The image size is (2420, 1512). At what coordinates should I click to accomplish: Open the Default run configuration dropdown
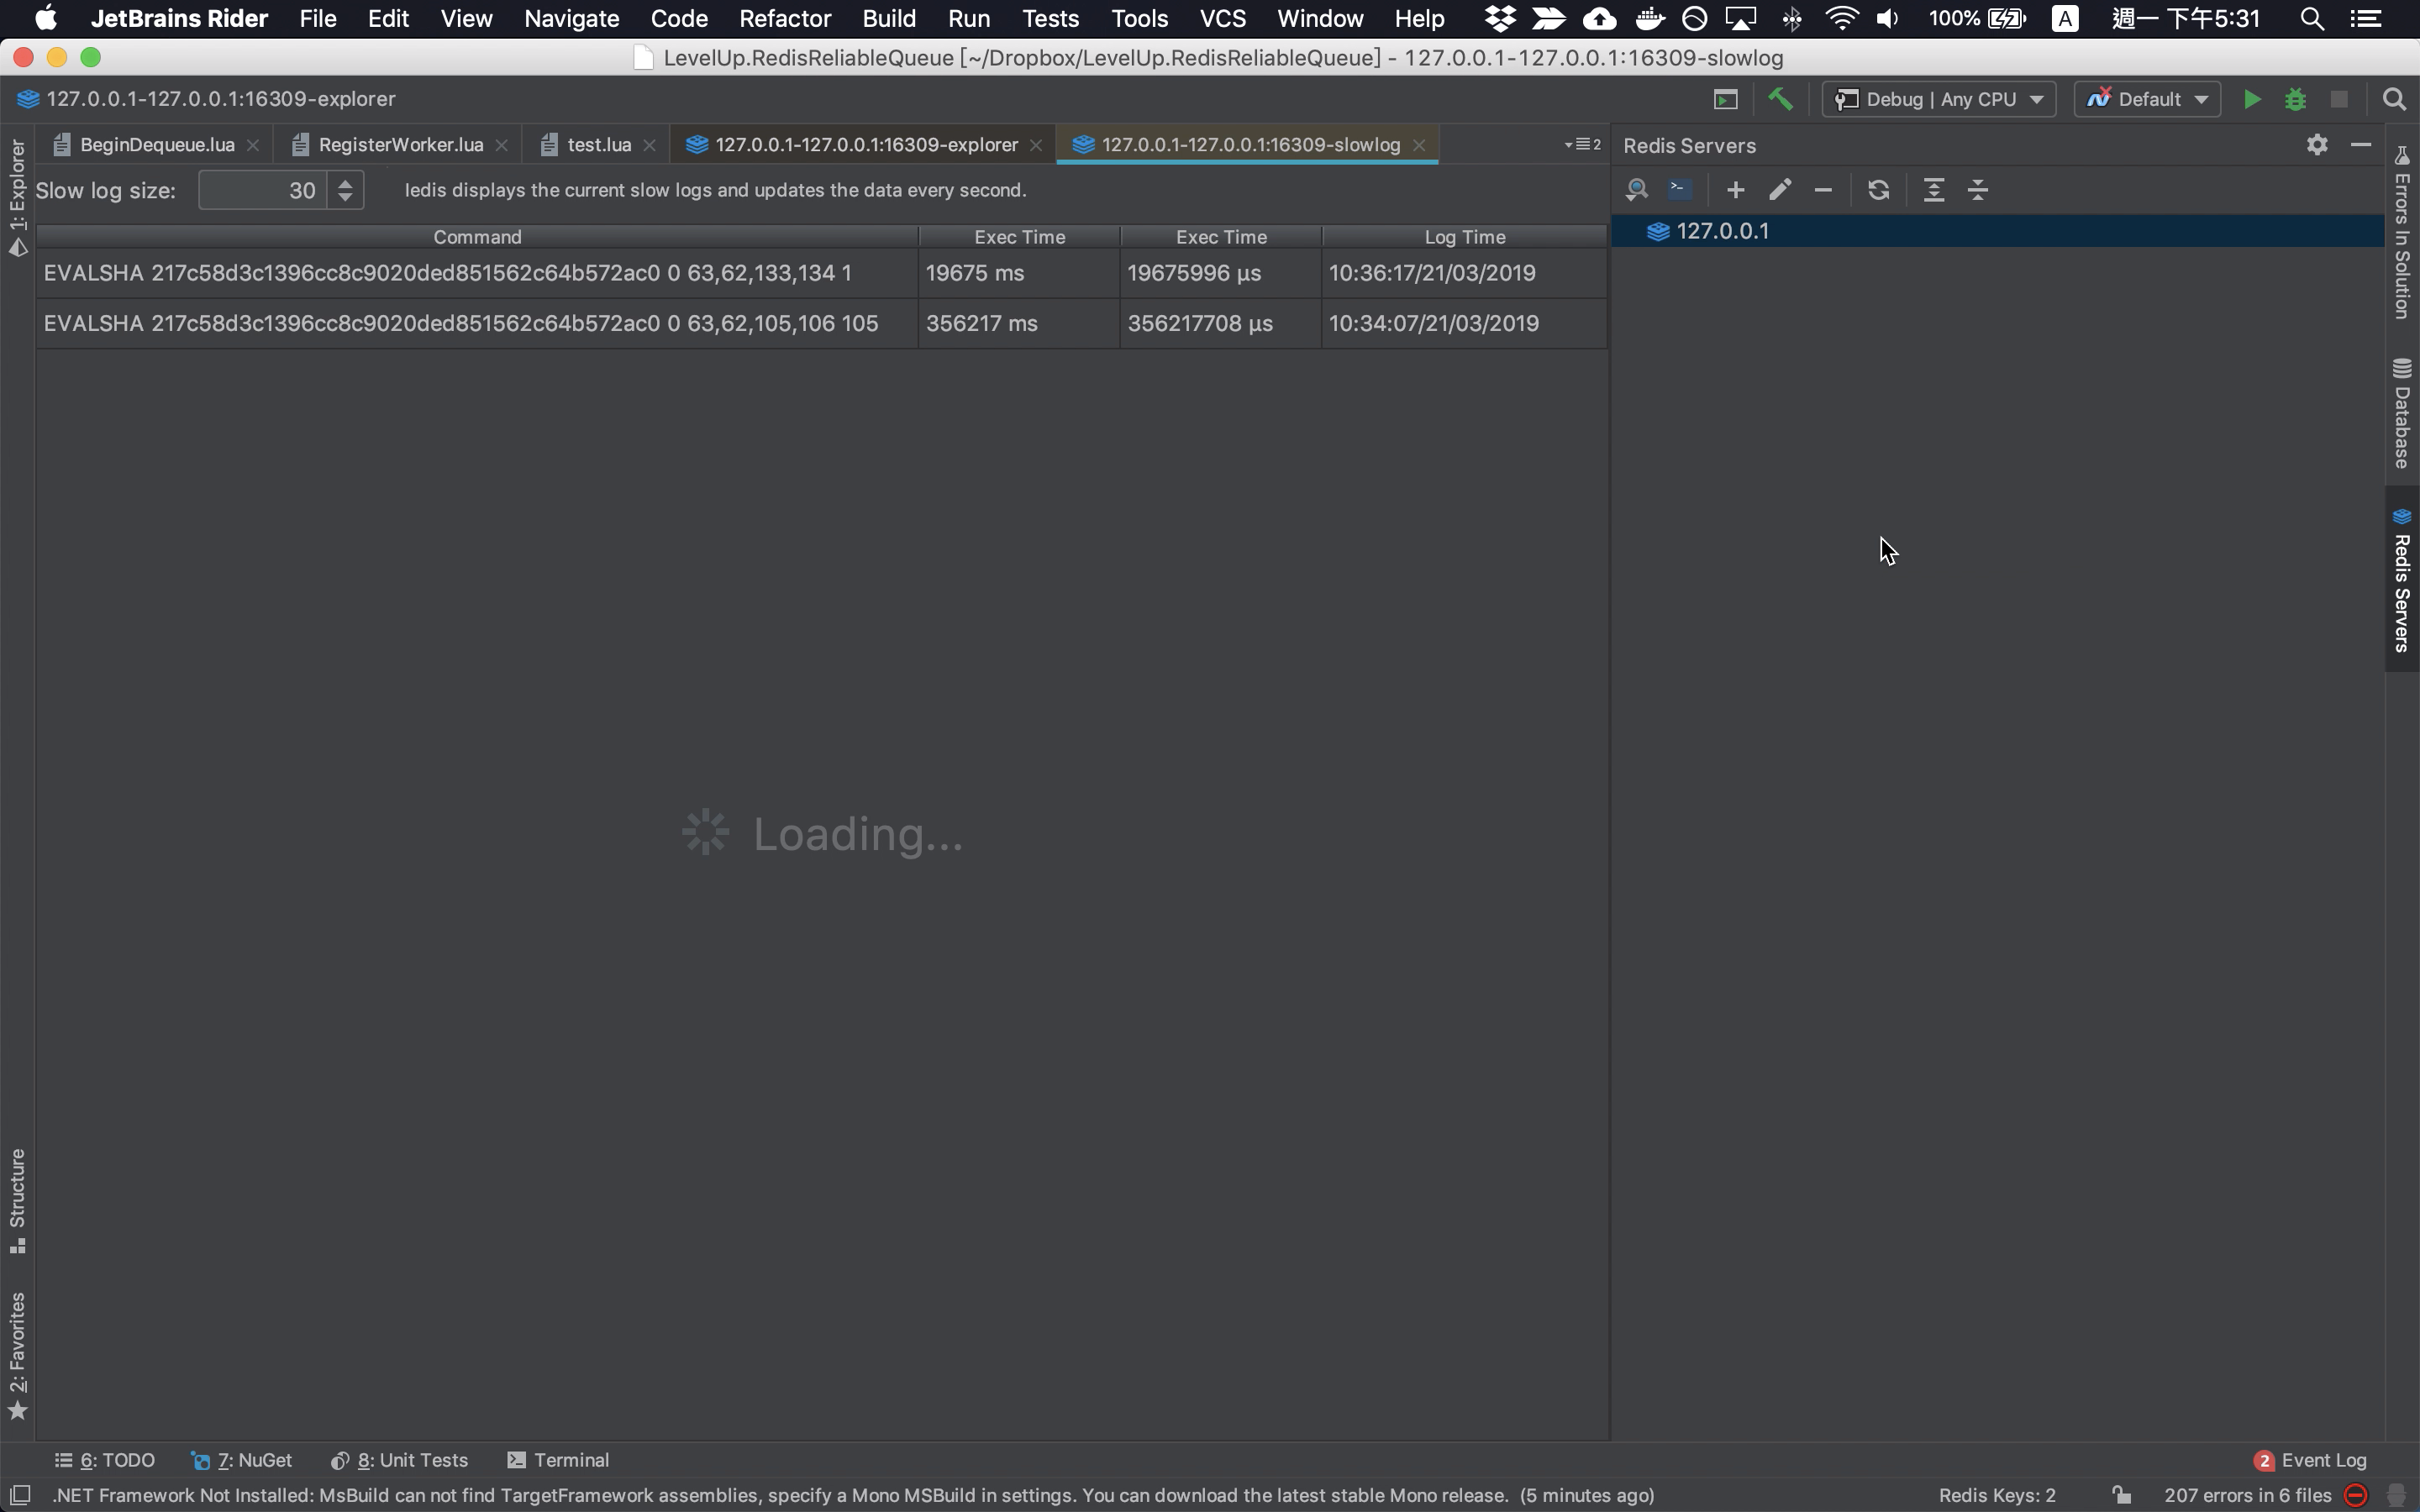(x=2147, y=99)
